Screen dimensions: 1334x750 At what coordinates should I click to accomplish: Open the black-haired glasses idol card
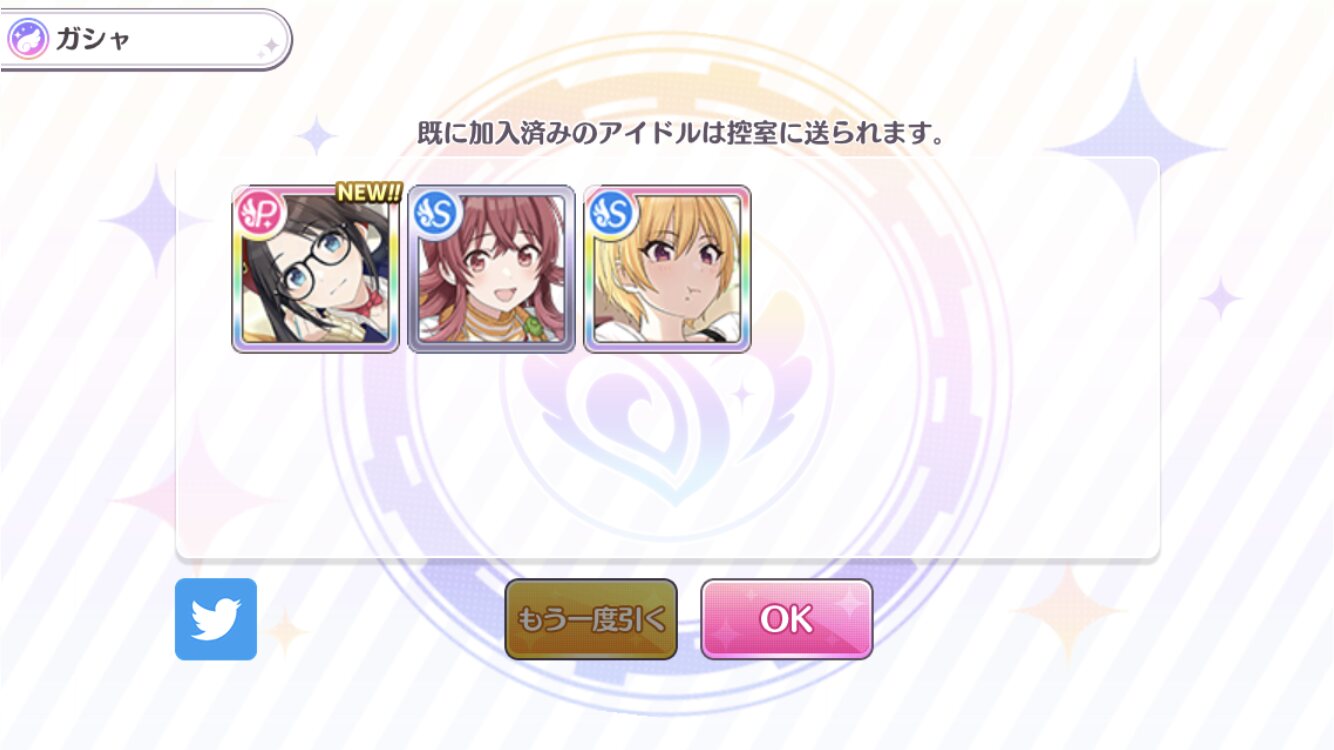coord(316,269)
